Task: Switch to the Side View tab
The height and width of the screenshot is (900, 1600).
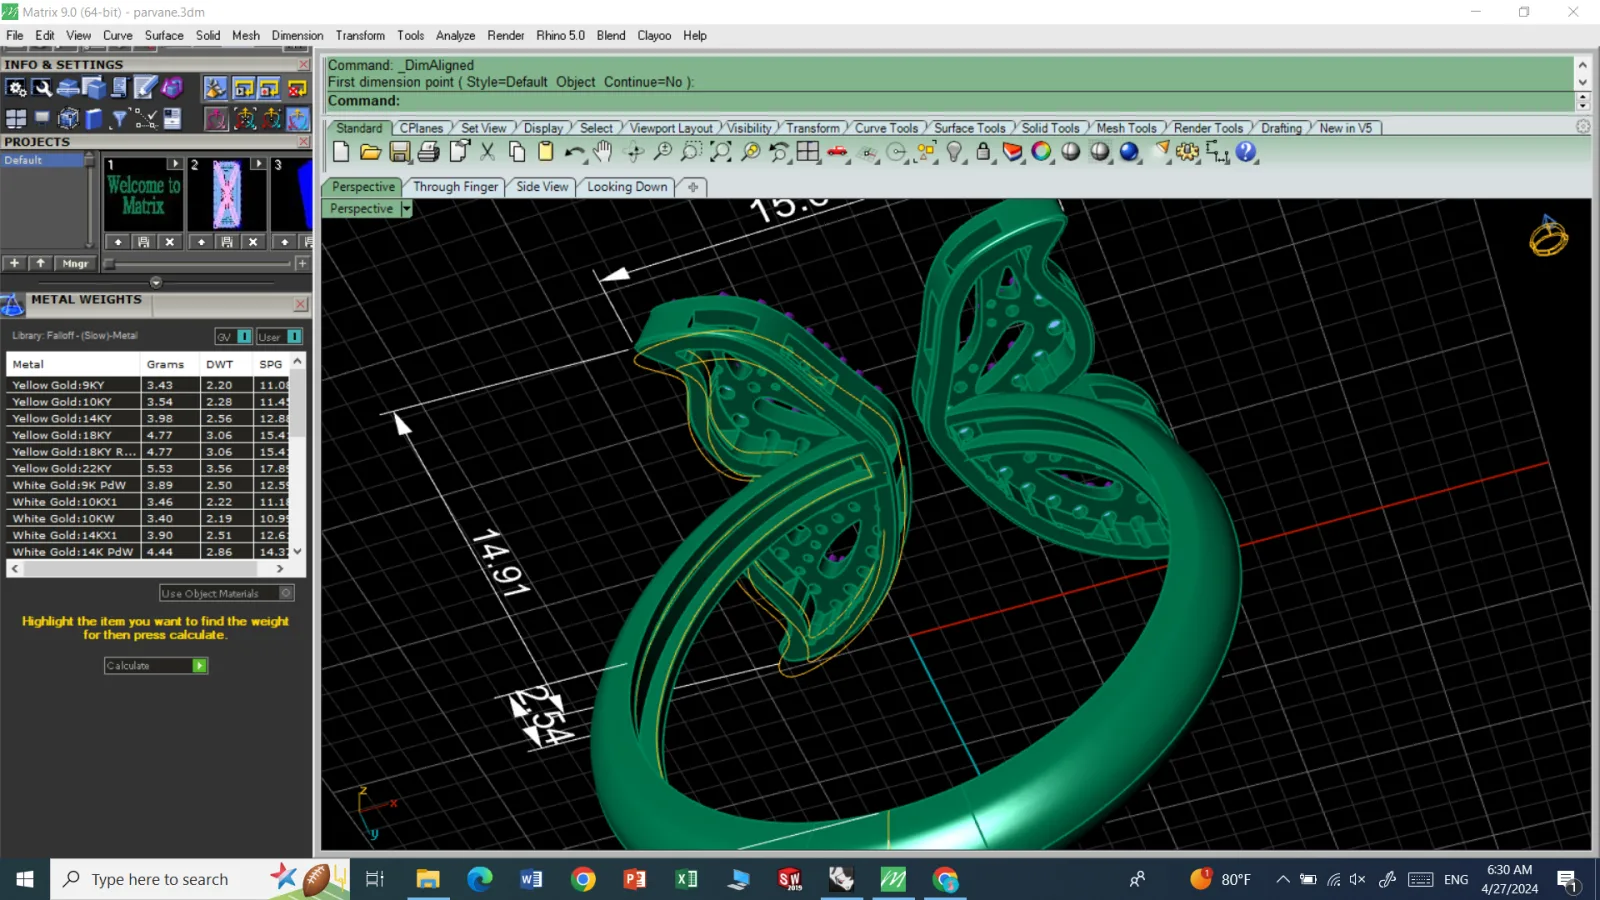Action: coord(542,187)
